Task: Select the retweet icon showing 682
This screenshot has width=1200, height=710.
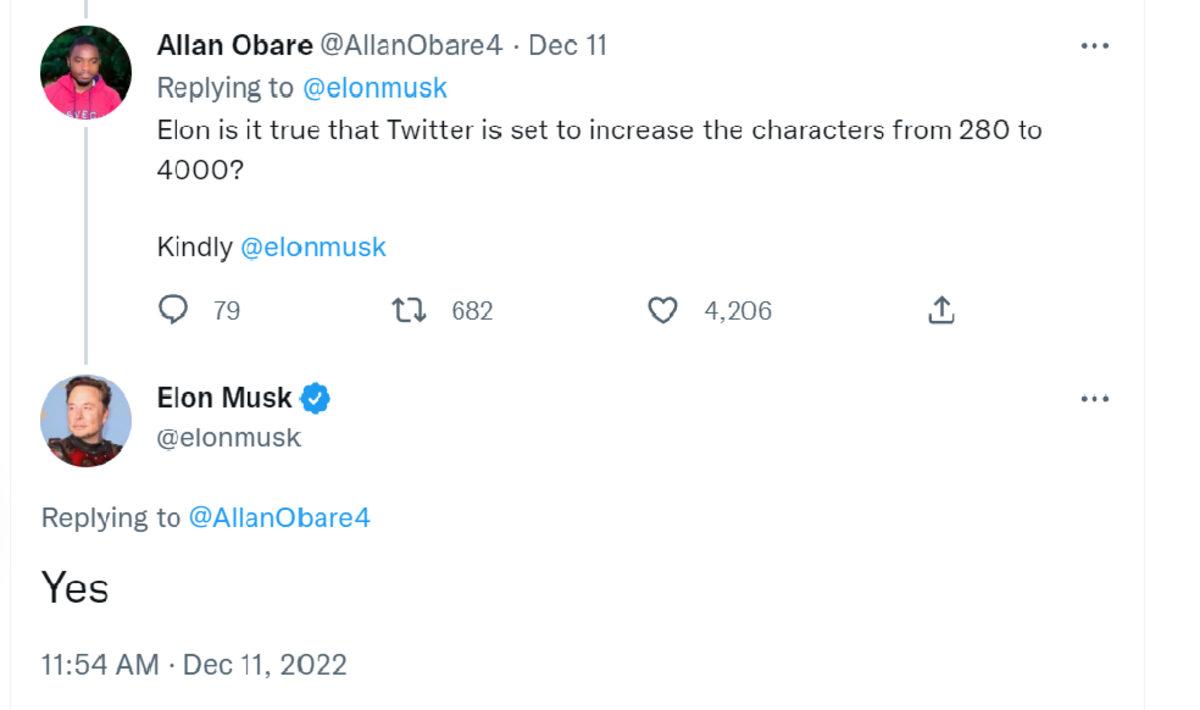Action: (x=408, y=311)
